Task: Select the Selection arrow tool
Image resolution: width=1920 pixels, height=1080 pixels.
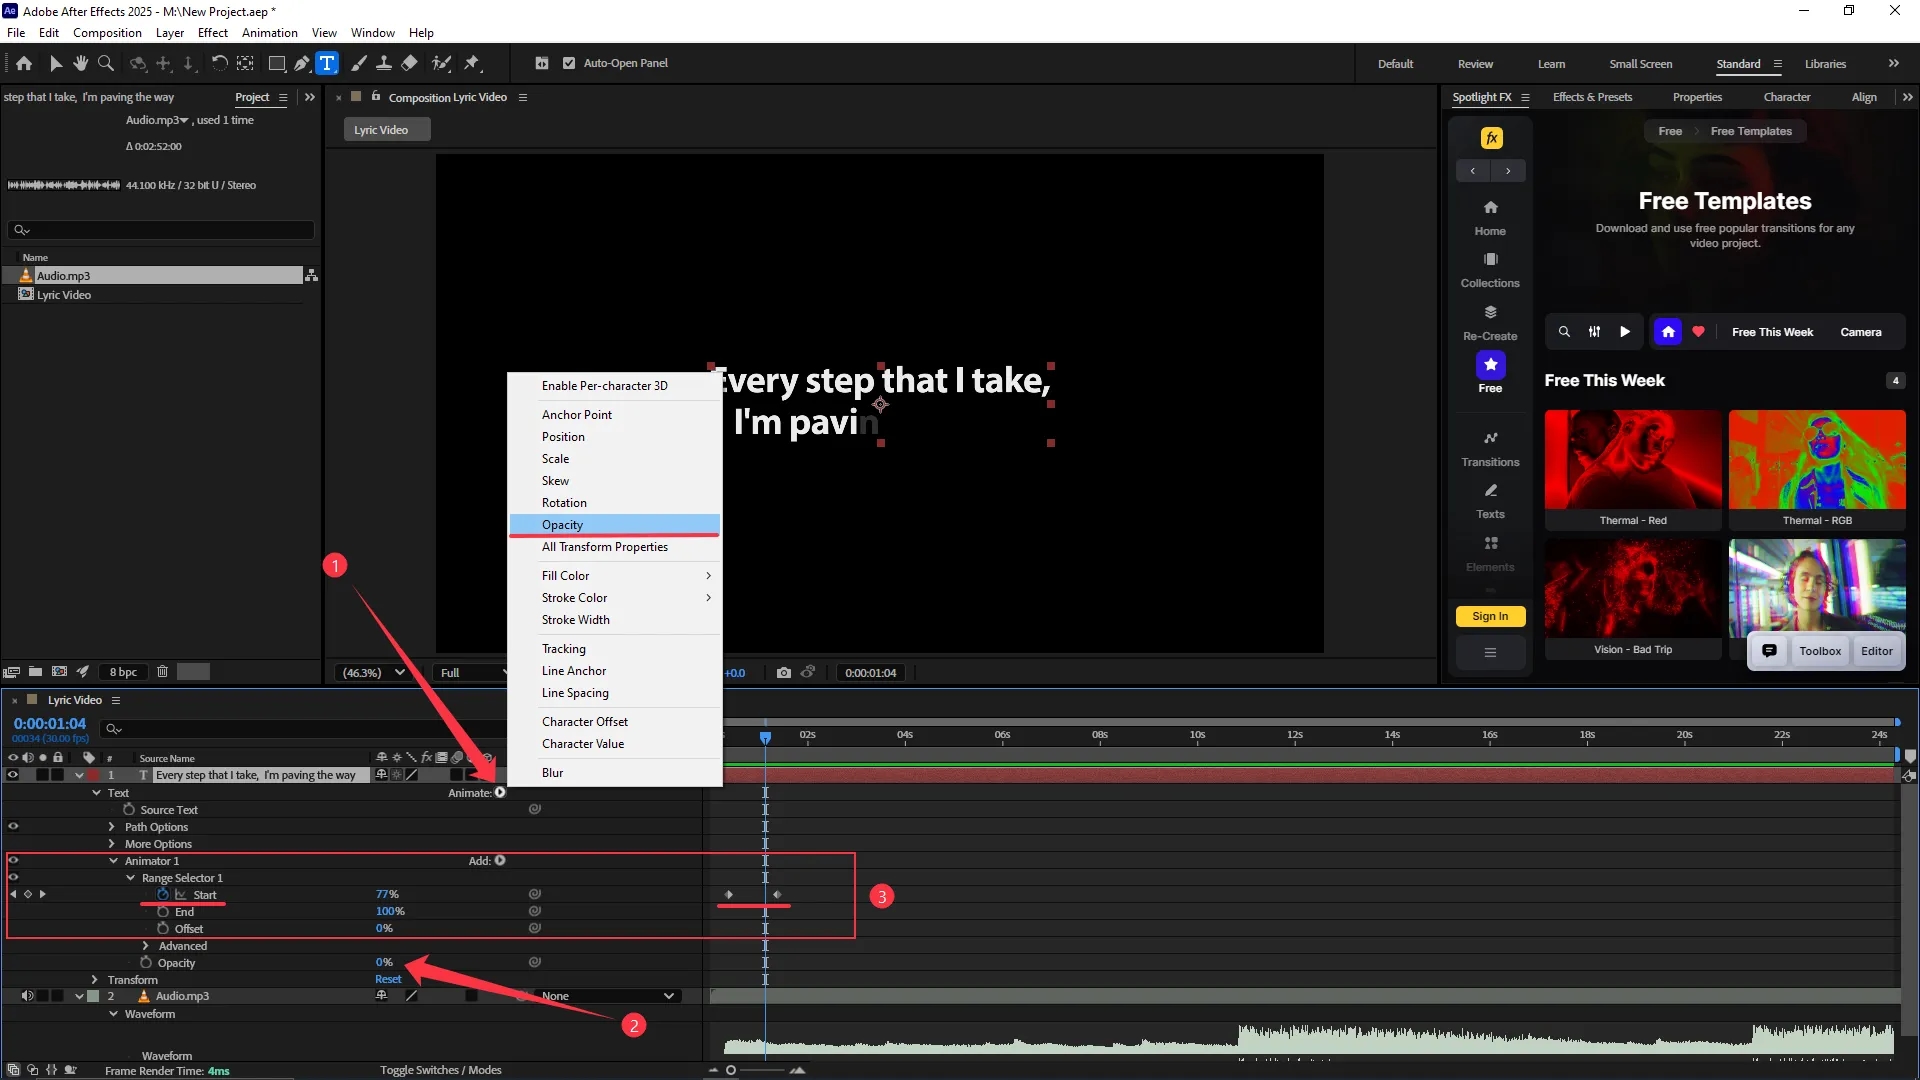Action: (x=56, y=63)
